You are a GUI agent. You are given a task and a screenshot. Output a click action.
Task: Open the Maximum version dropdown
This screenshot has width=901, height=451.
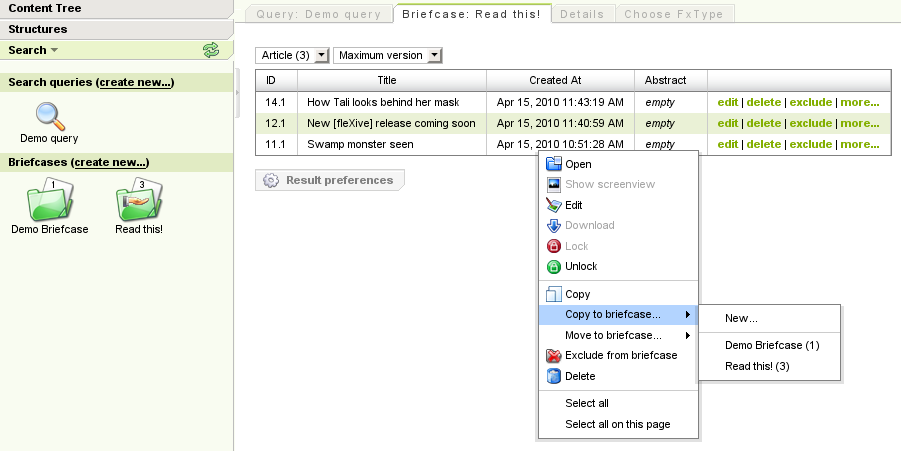(x=388, y=55)
